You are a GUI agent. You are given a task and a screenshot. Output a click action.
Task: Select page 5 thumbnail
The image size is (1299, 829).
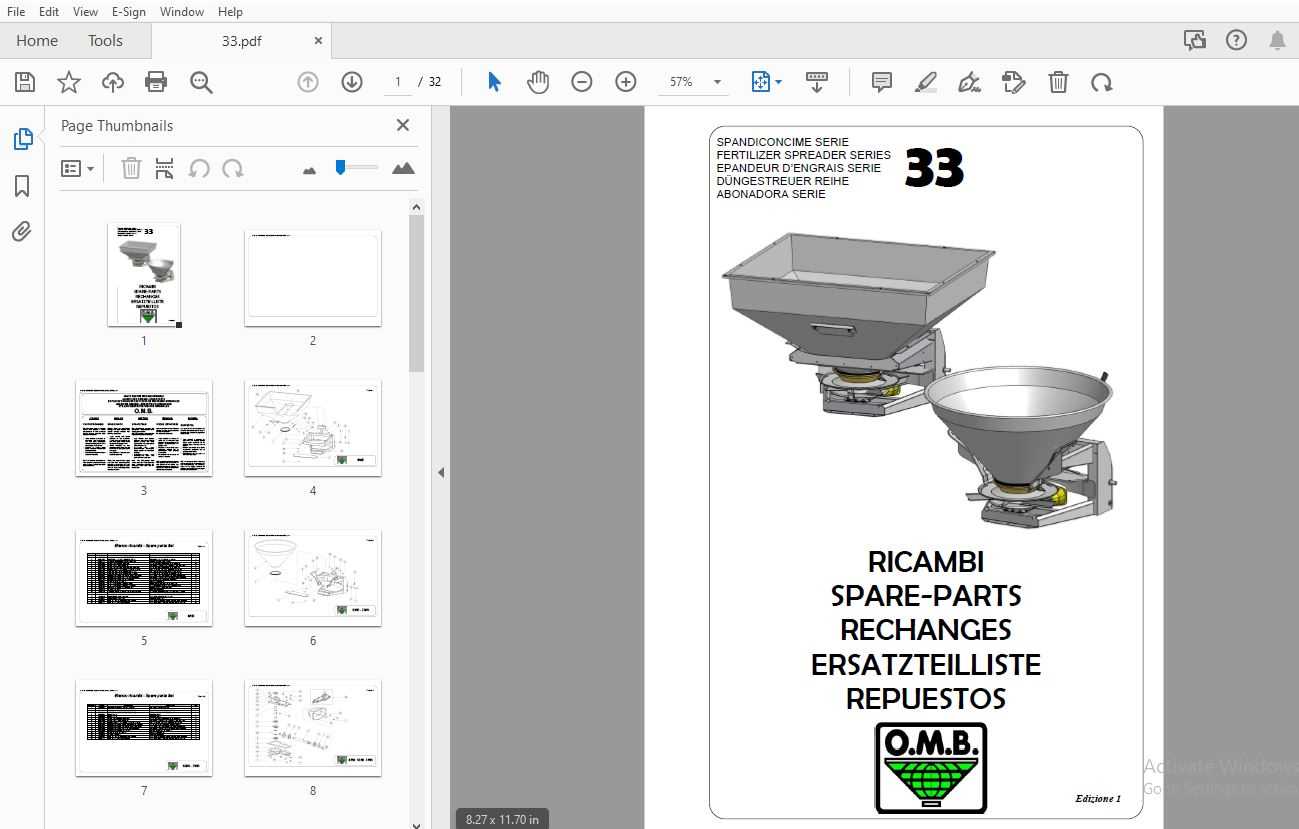pos(144,578)
